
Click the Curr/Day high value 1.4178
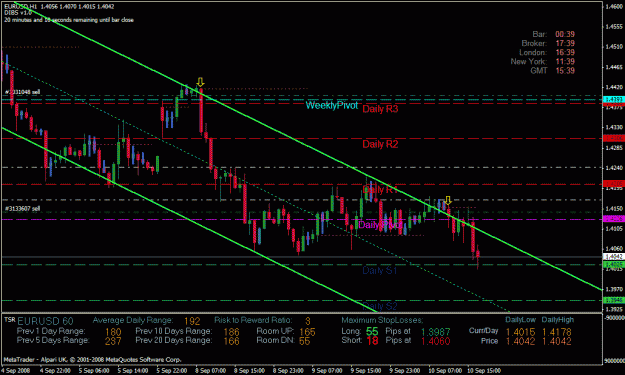coord(557,332)
